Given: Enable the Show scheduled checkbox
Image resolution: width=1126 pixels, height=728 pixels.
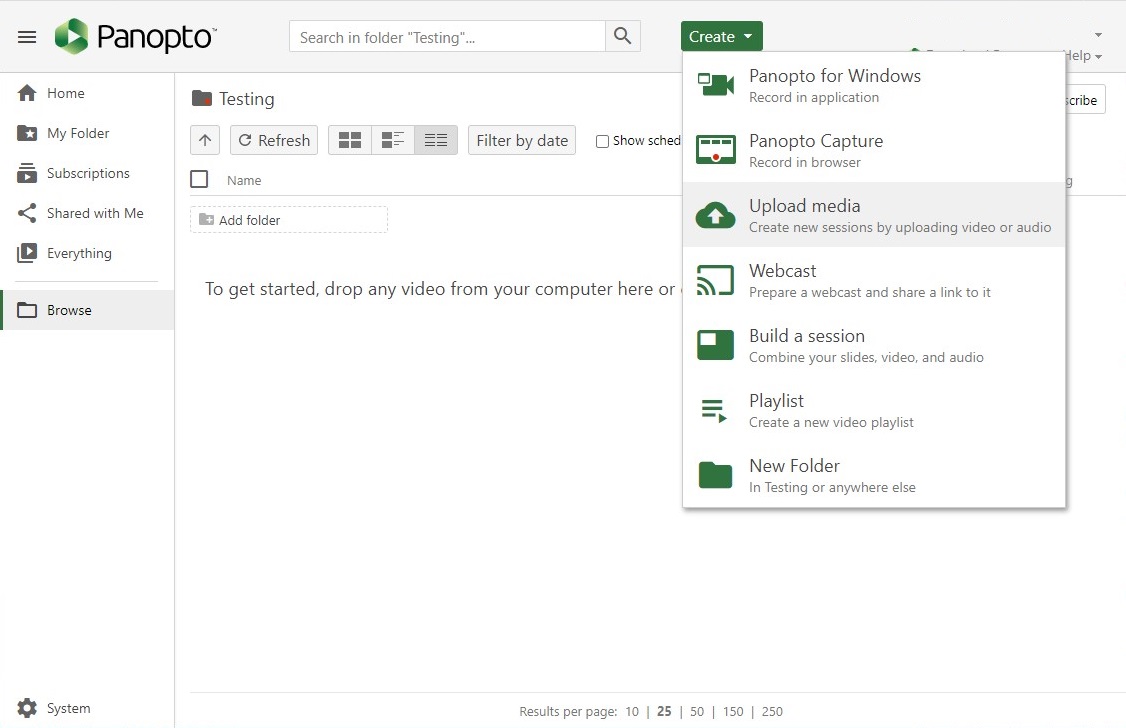Looking at the screenshot, I should coord(603,141).
